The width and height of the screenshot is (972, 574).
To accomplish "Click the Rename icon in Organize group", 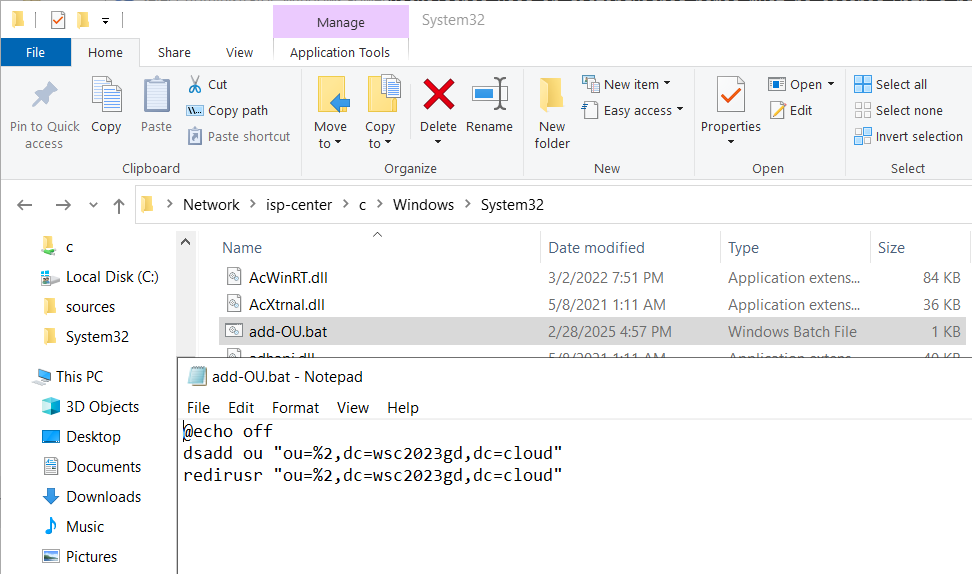I will point(490,94).
